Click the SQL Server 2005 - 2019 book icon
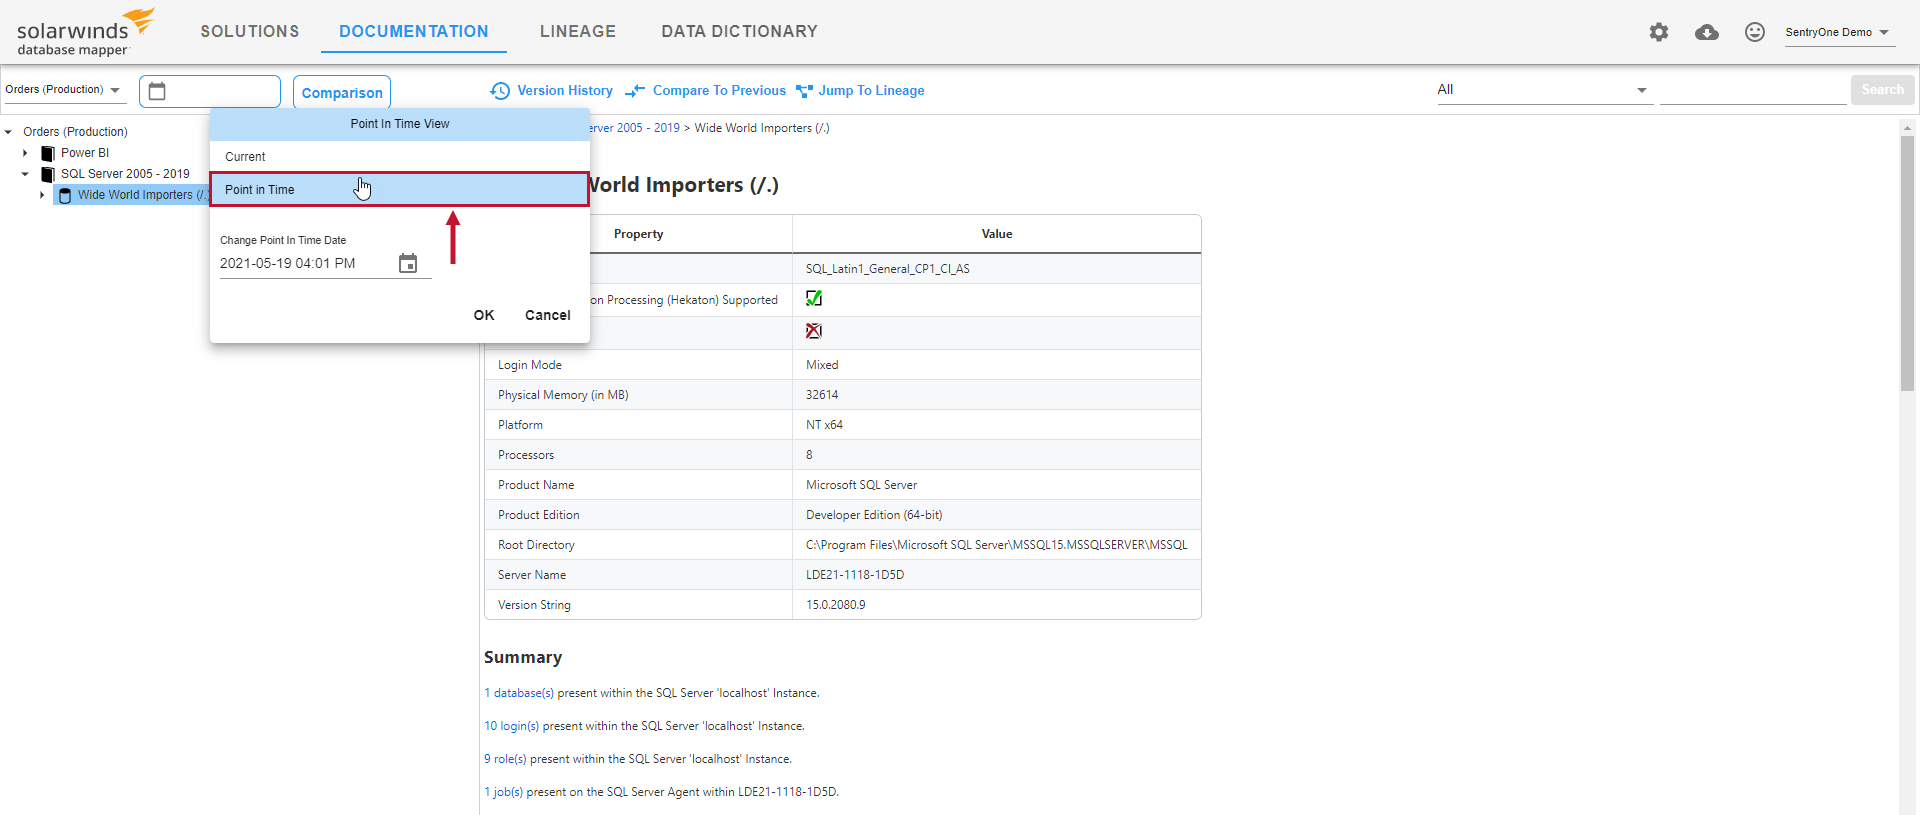 pos(48,174)
